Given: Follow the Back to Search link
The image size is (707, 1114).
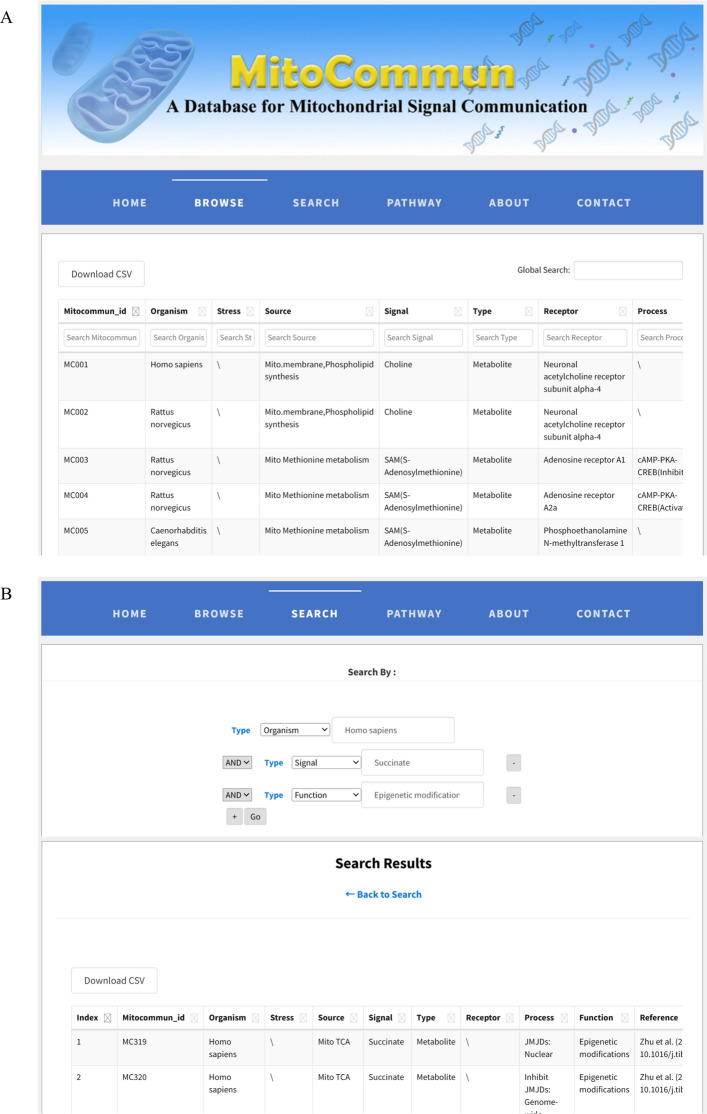Looking at the screenshot, I should coord(383,894).
